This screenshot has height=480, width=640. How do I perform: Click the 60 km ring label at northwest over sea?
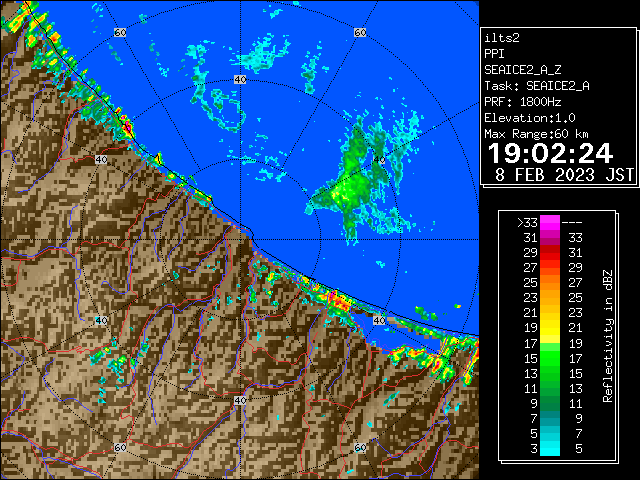click(x=120, y=32)
